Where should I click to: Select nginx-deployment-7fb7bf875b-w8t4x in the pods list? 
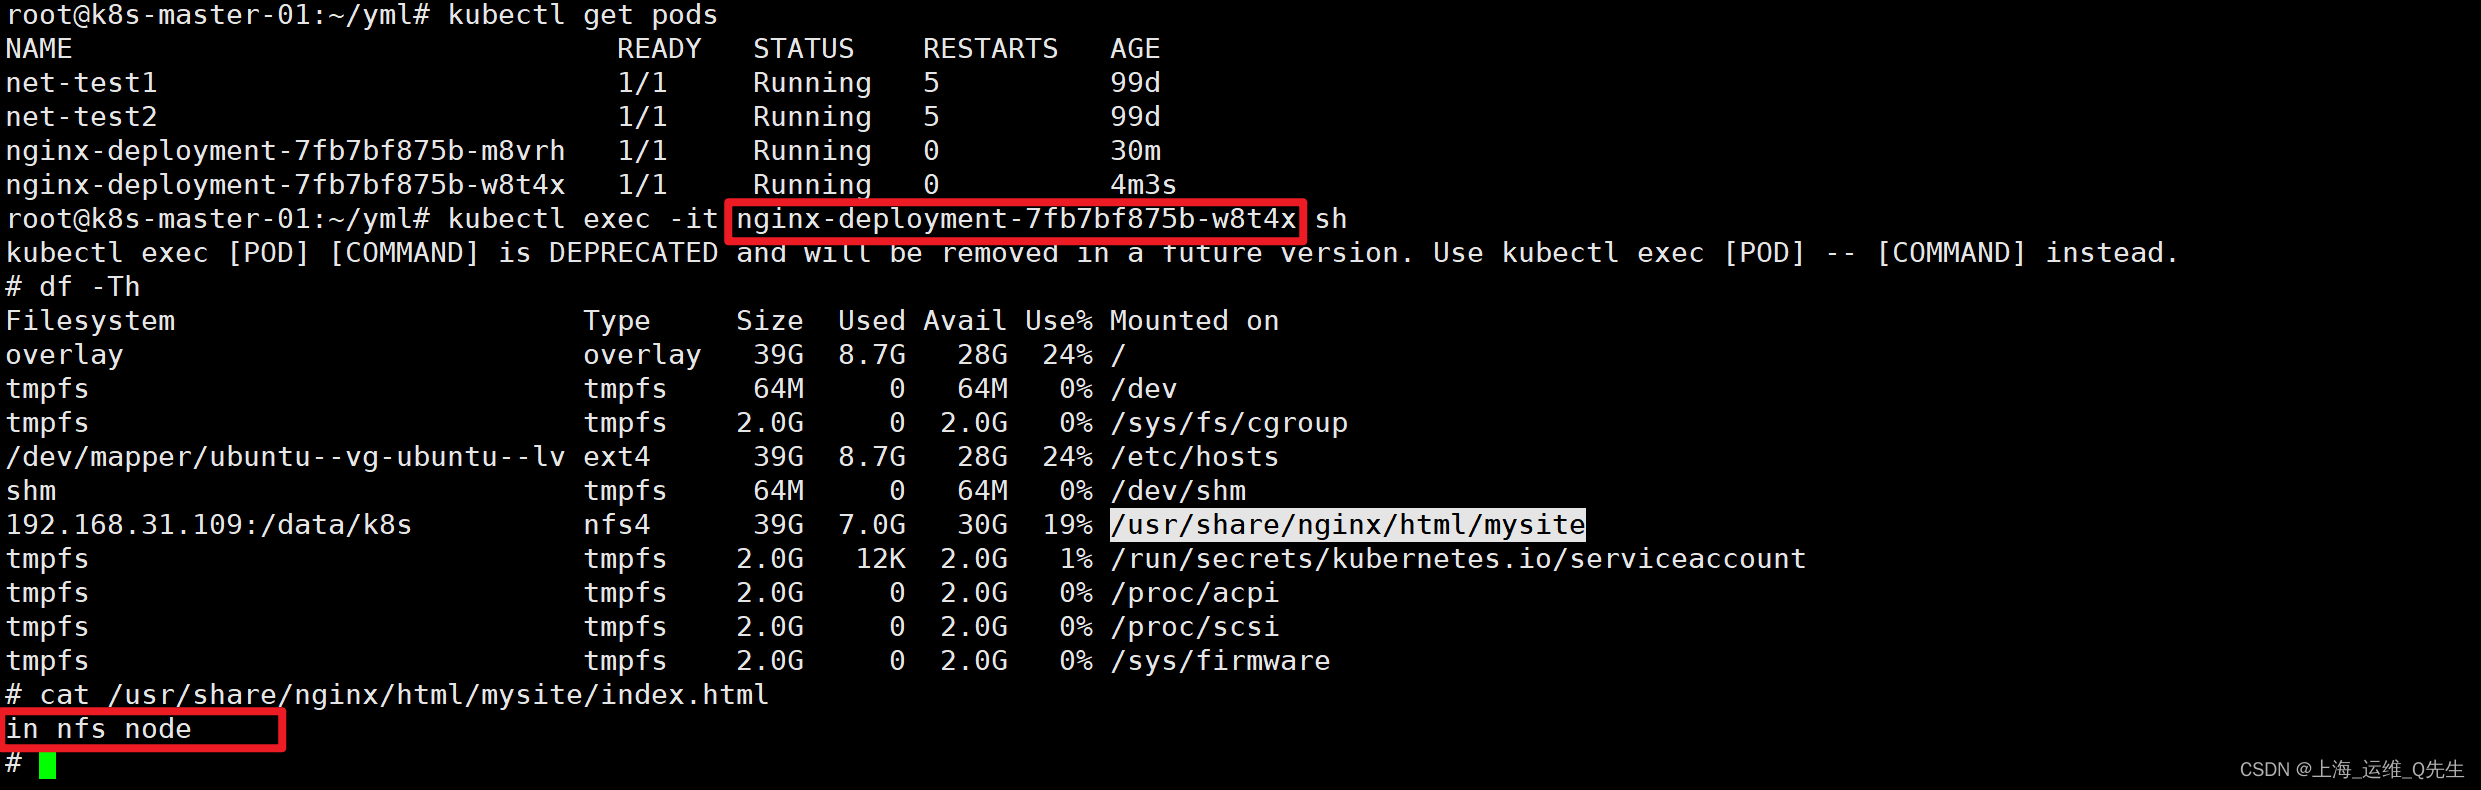point(286,185)
